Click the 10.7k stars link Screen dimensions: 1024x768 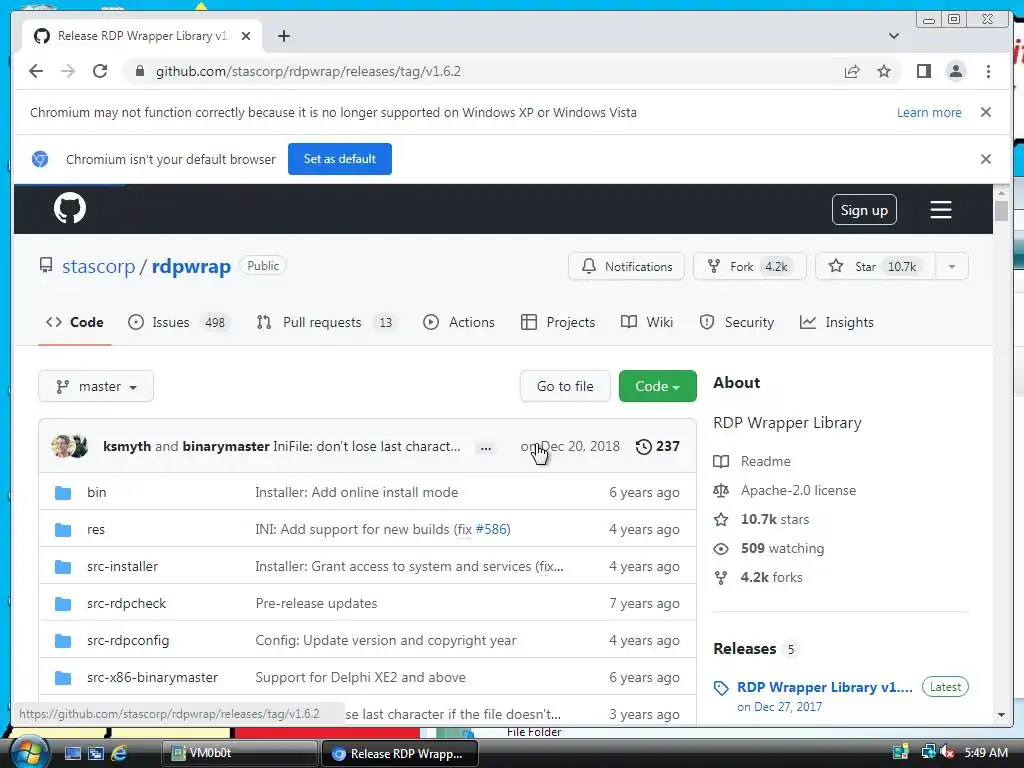(x=775, y=519)
